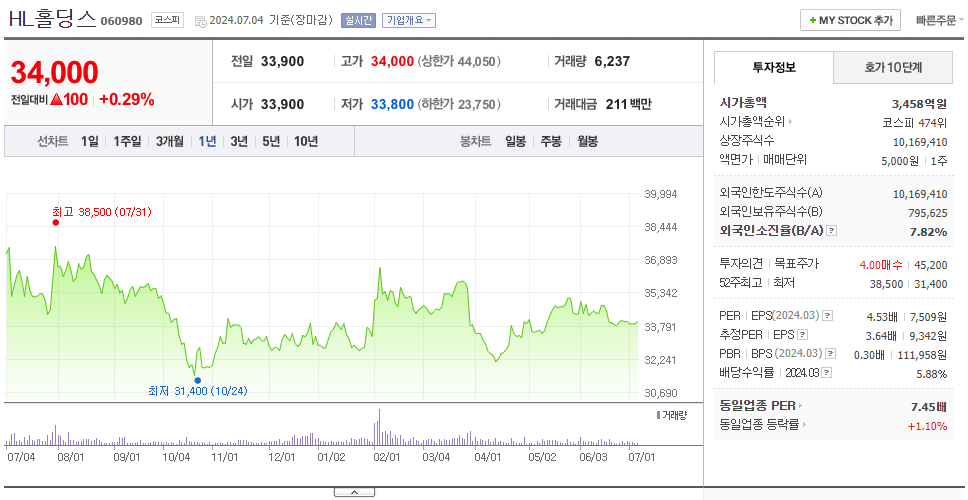Screen dimensions: 968x500
Task: Select the 3개월 line chart period
Action: (x=170, y=141)
